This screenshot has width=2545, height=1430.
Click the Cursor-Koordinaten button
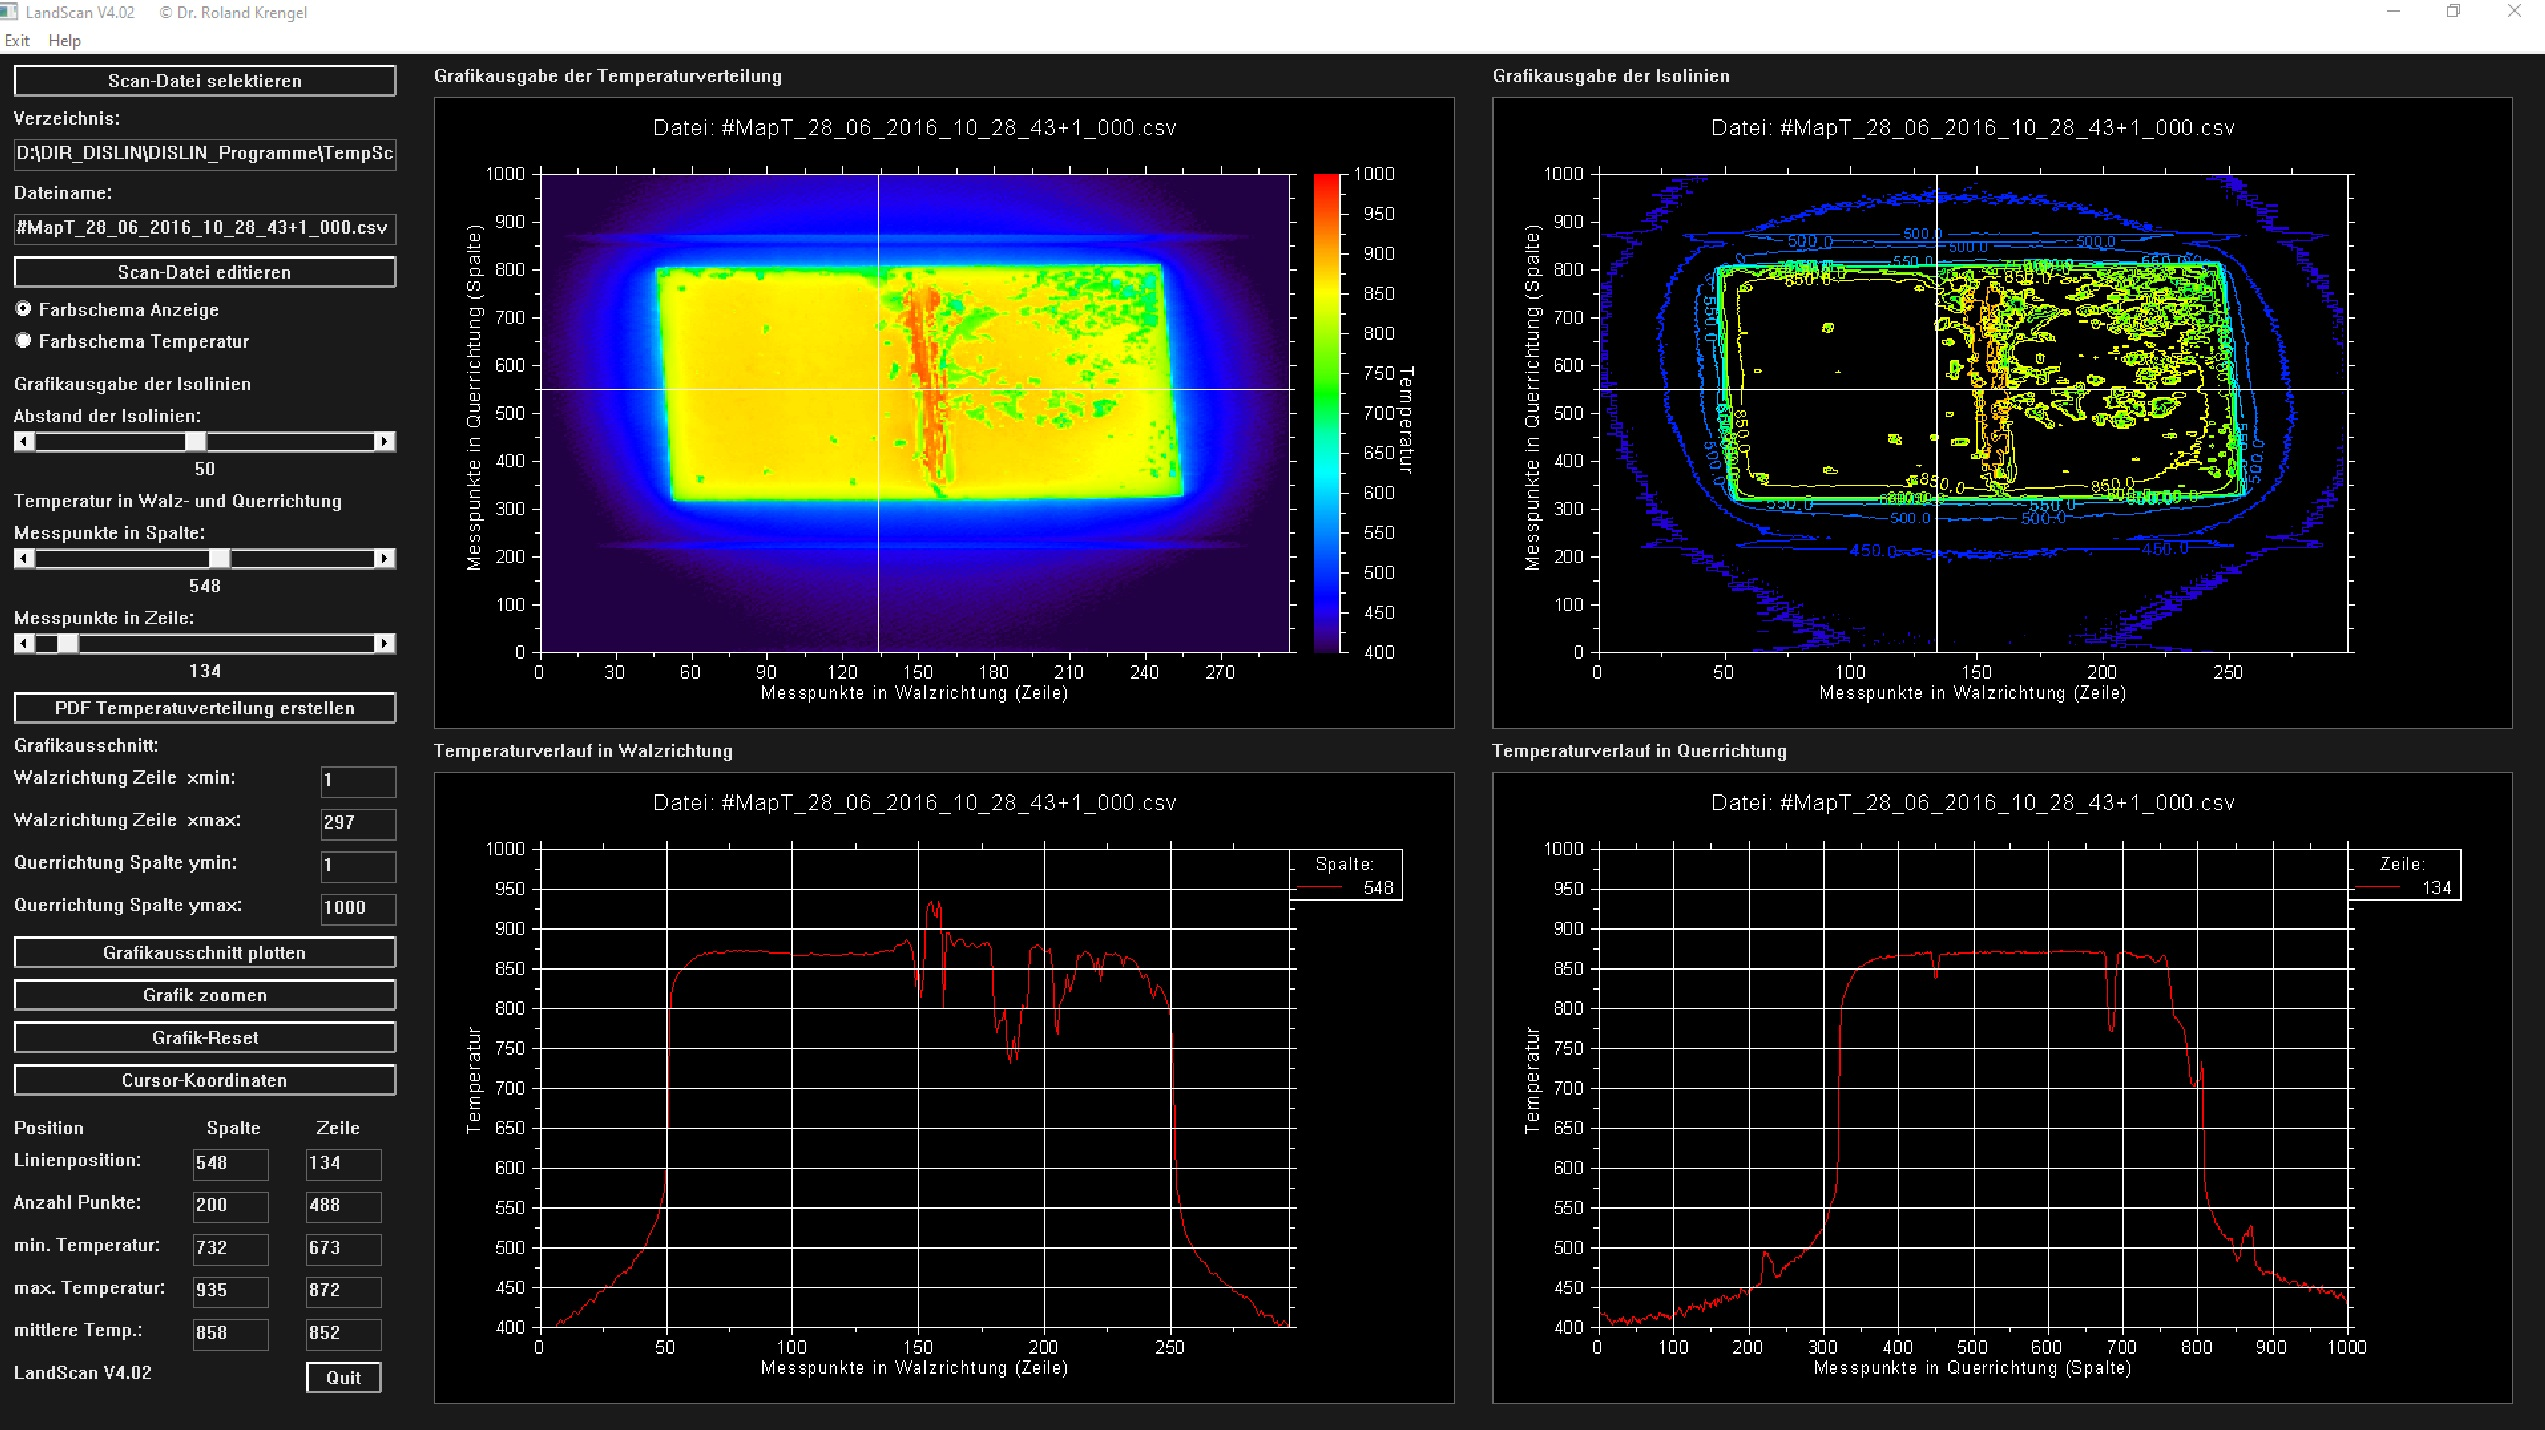205,1080
